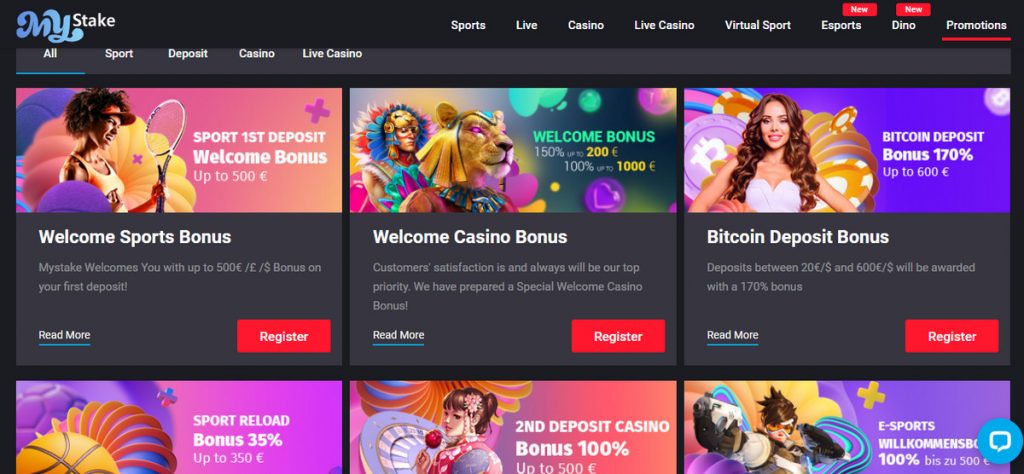Open the Dino game link

tap(904, 25)
